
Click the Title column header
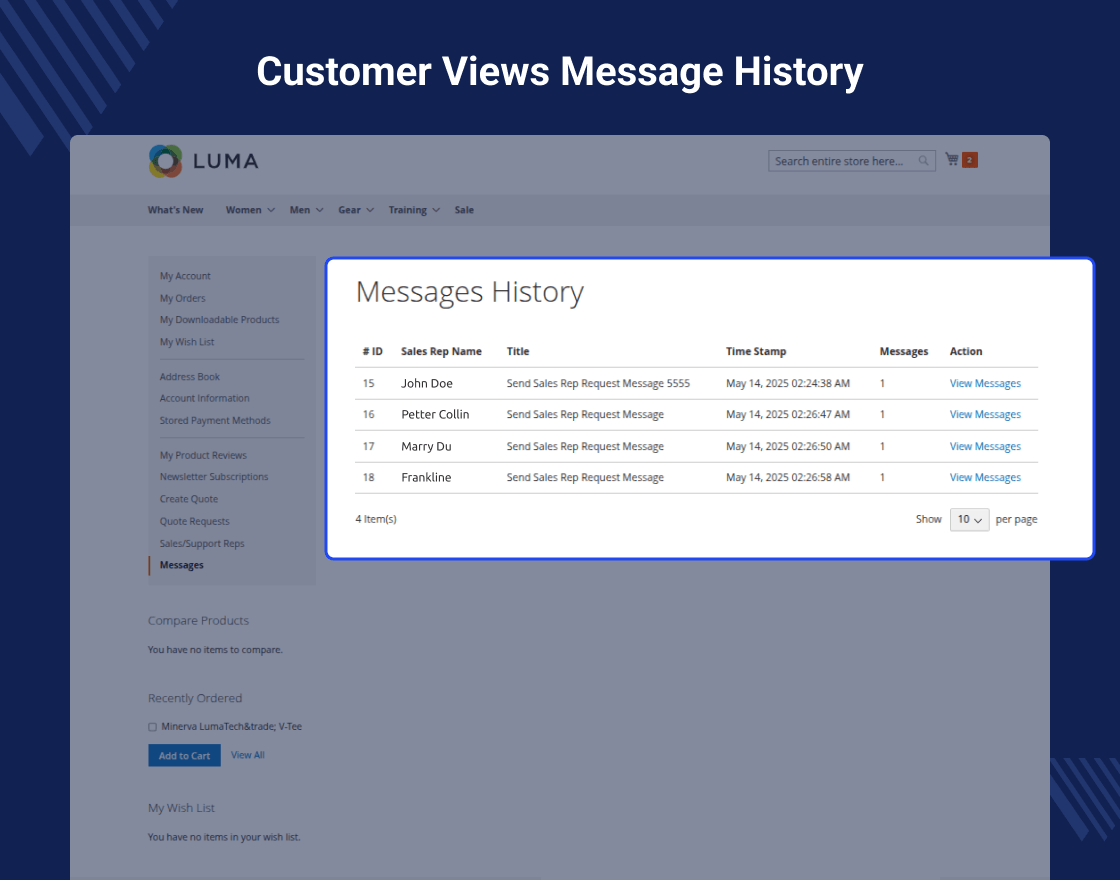point(518,351)
